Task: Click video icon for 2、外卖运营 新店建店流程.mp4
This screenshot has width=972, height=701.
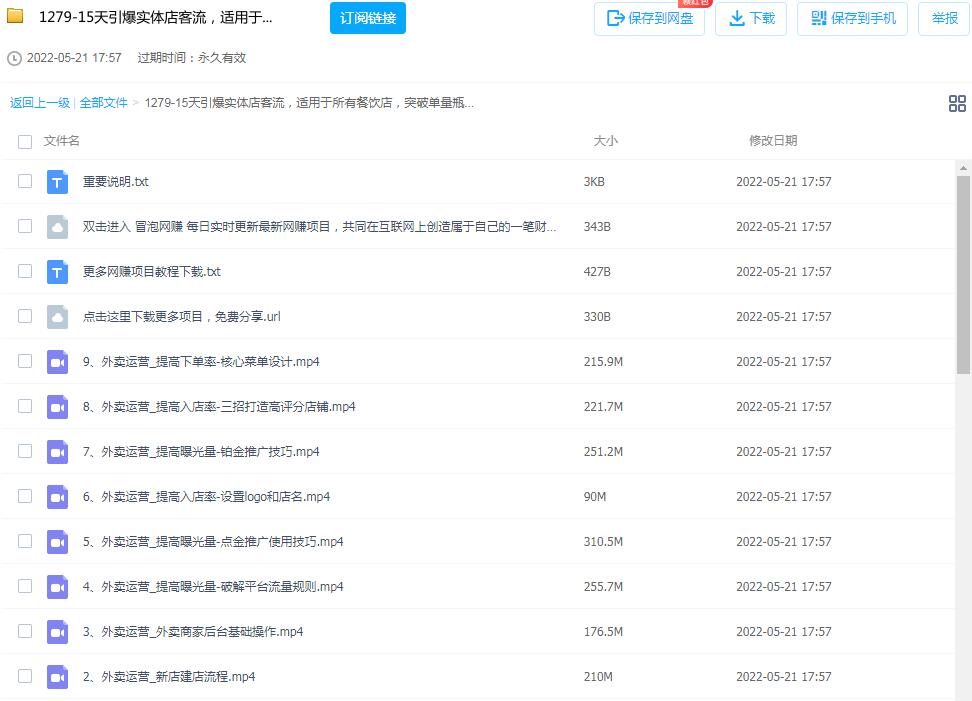Action: (57, 677)
